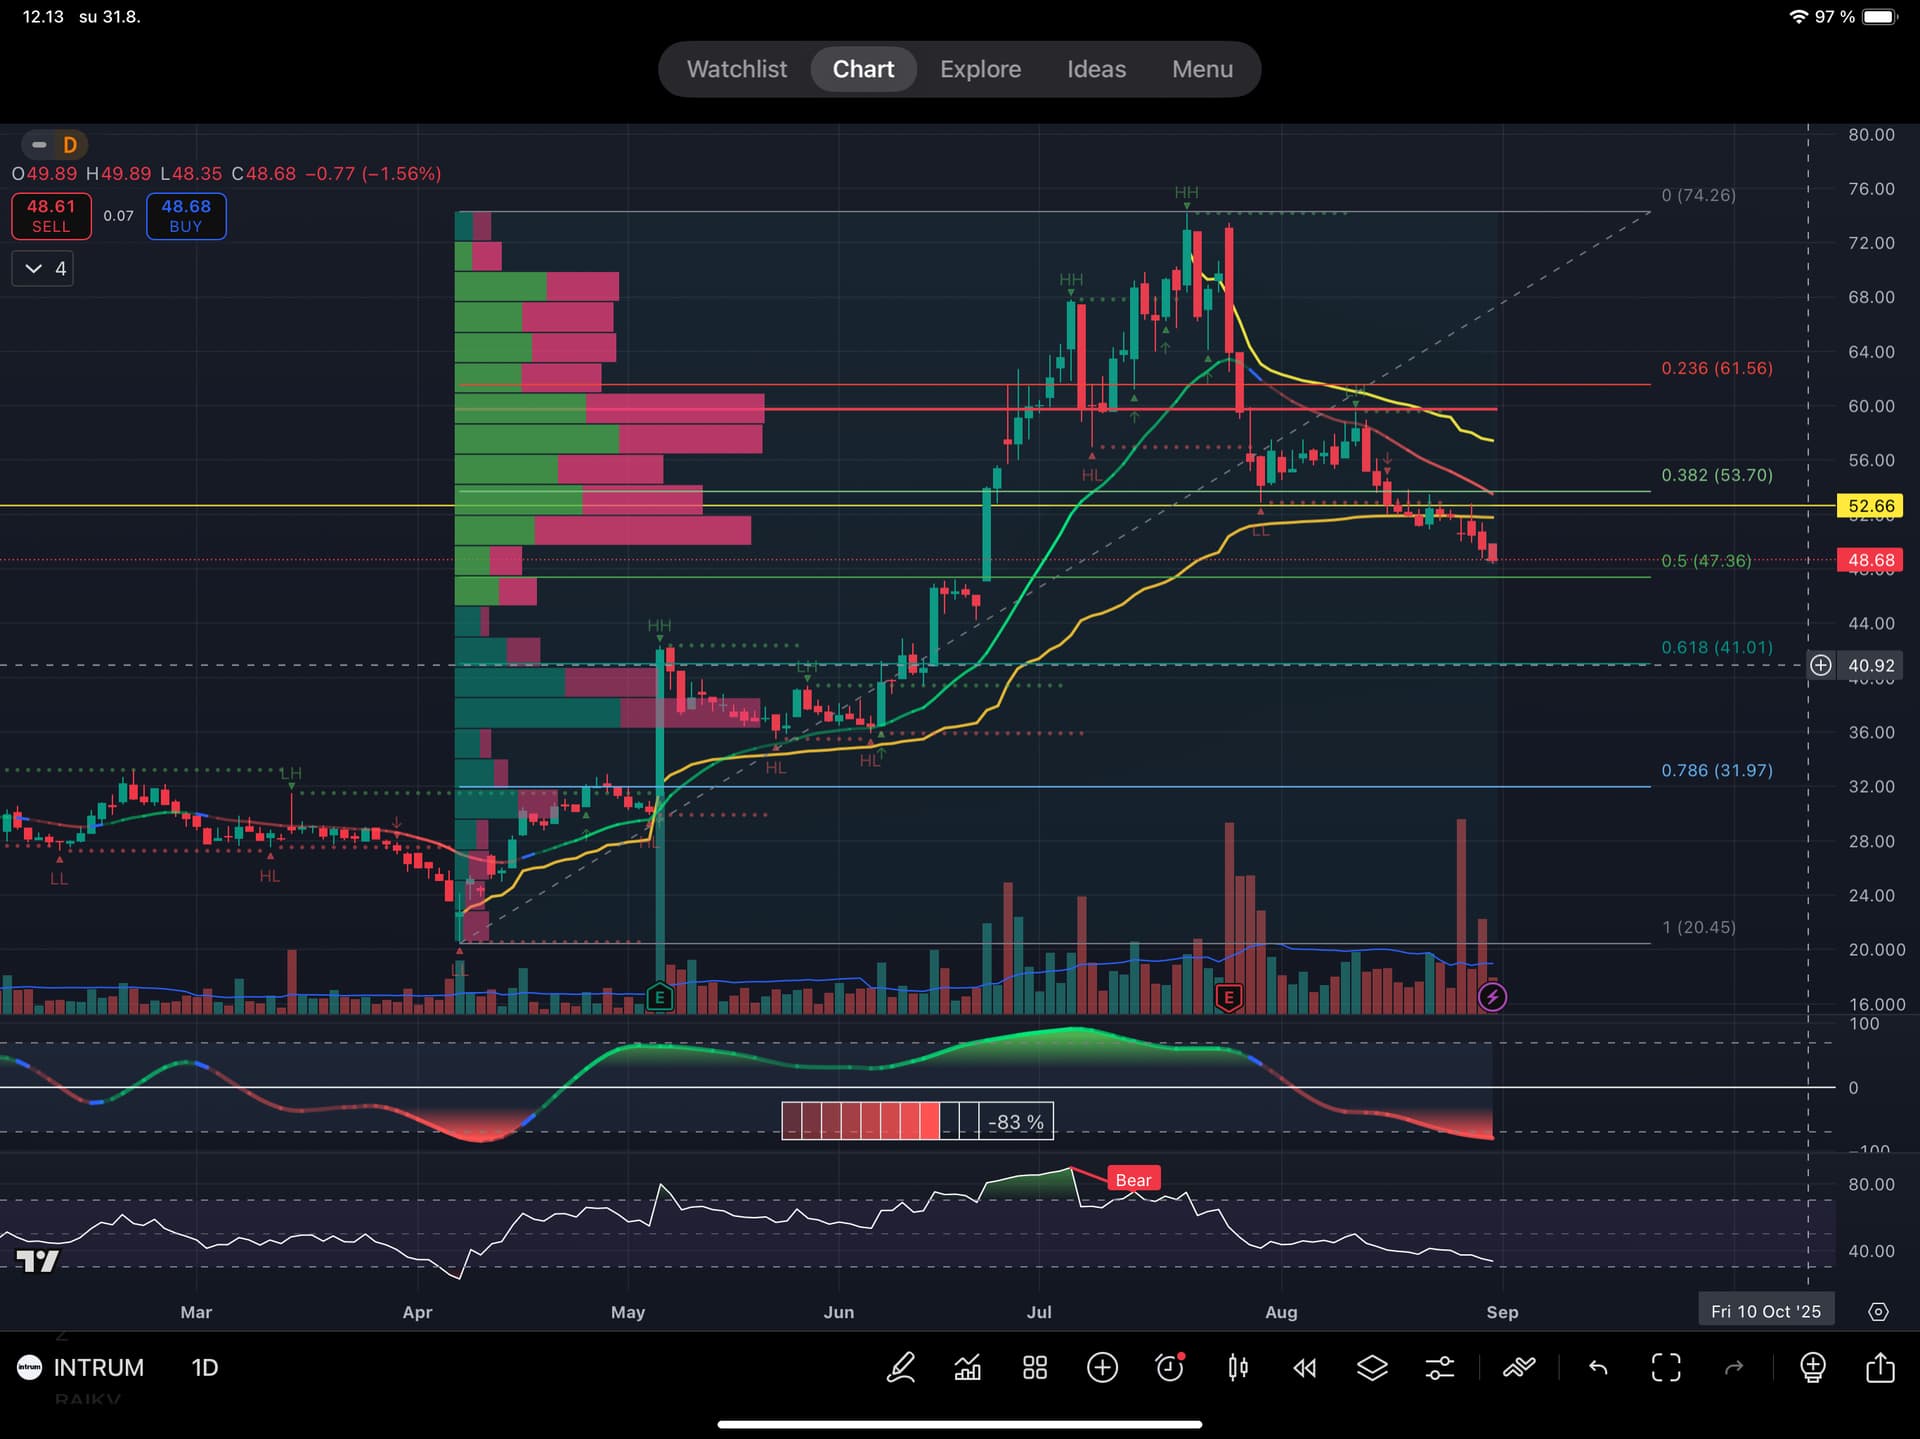This screenshot has width=1920, height=1439.
Task: Open the chart settings sliders icon
Action: tap(1439, 1367)
